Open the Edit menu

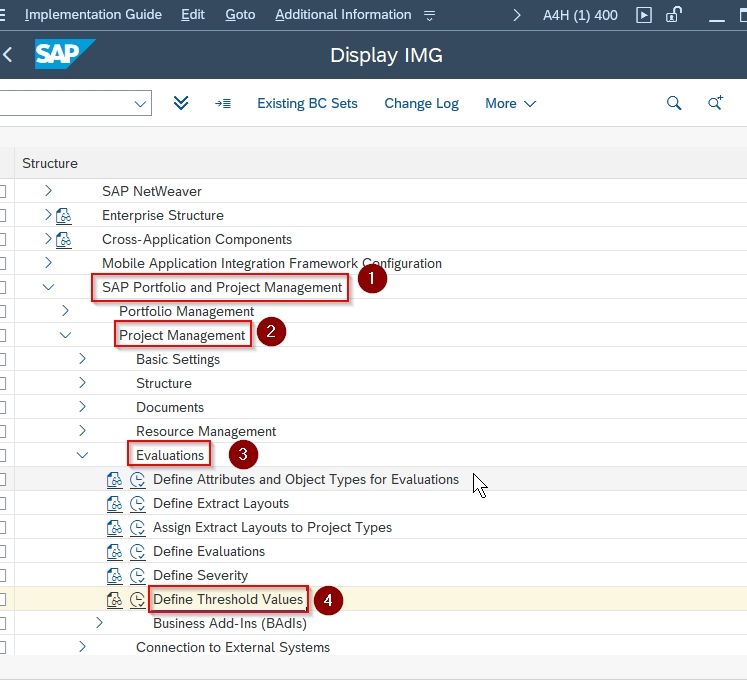(x=192, y=15)
